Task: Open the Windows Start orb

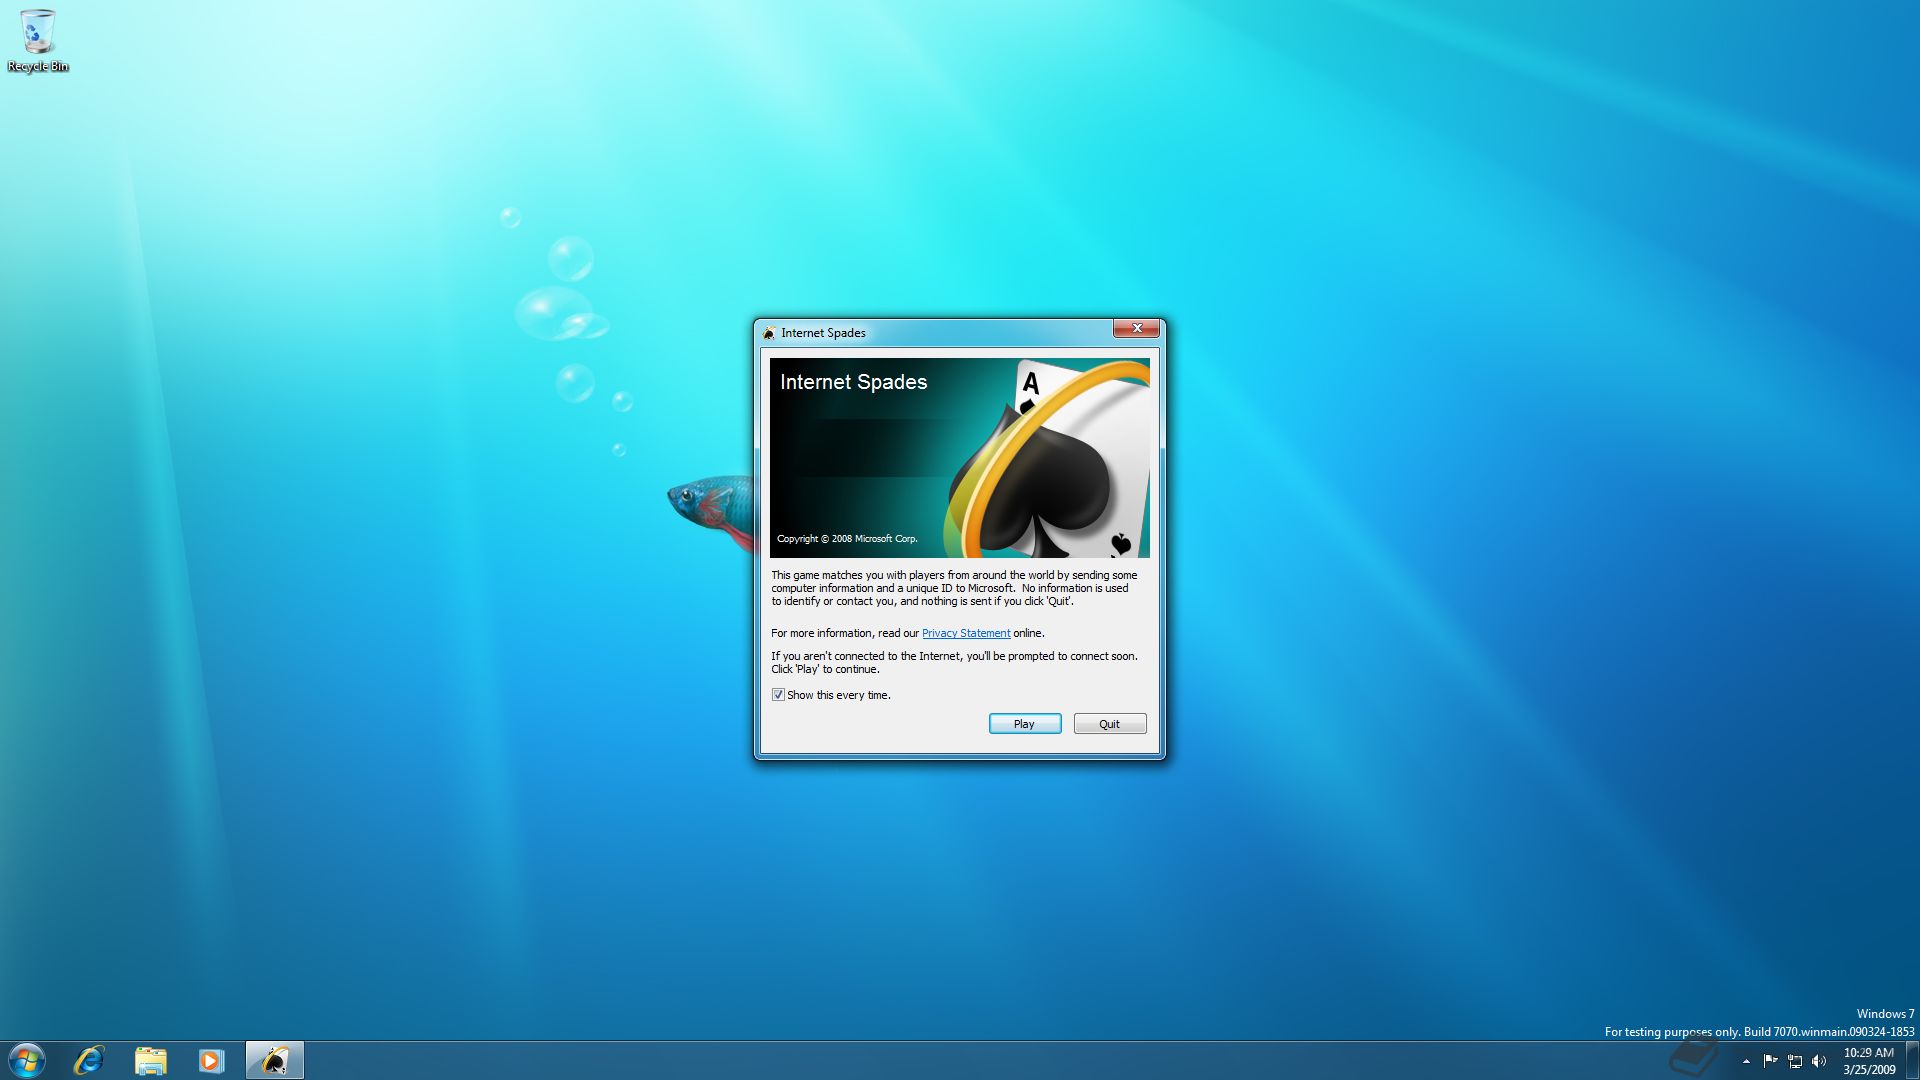Action: coord(27,1060)
